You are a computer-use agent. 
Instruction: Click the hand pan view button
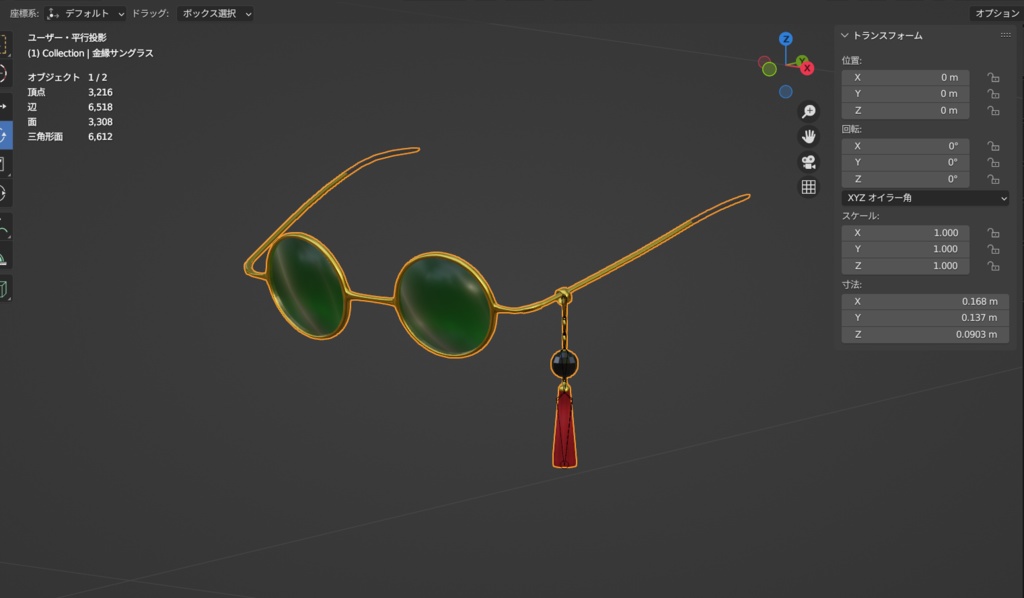(808, 136)
